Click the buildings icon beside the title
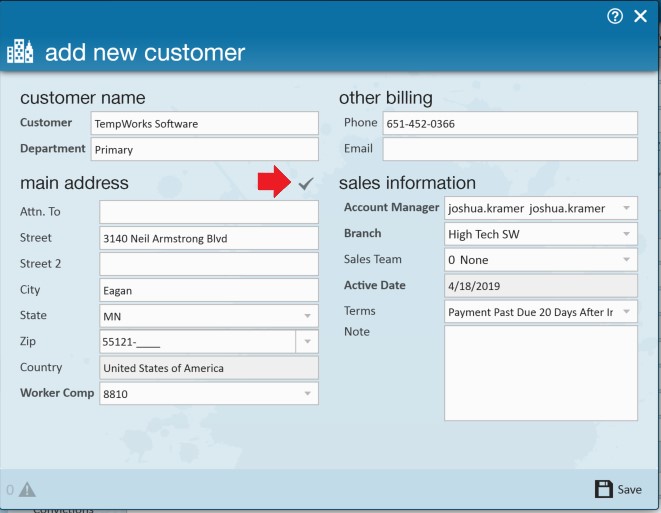 click(x=20, y=51)
